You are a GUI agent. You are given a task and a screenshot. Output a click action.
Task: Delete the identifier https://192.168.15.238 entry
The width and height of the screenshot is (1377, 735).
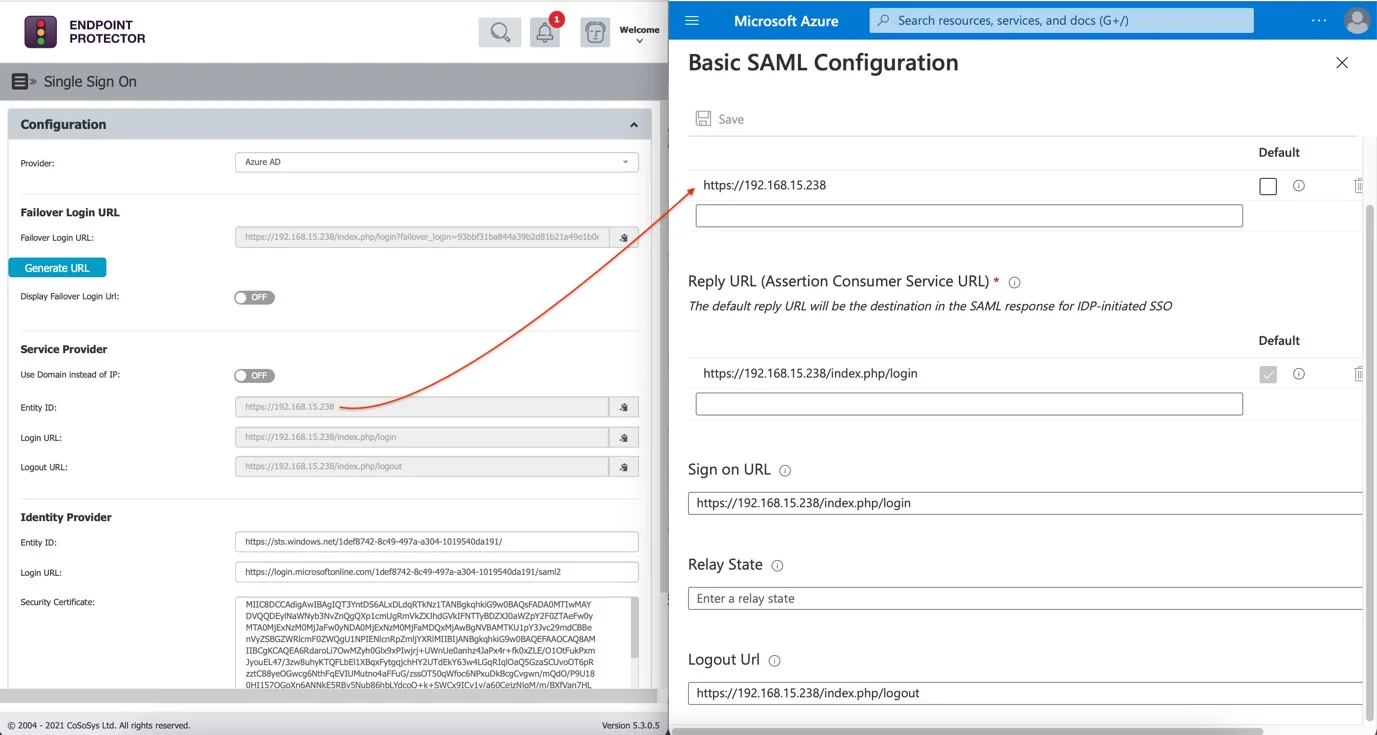pyautogui.click(x=1358, y=186)
